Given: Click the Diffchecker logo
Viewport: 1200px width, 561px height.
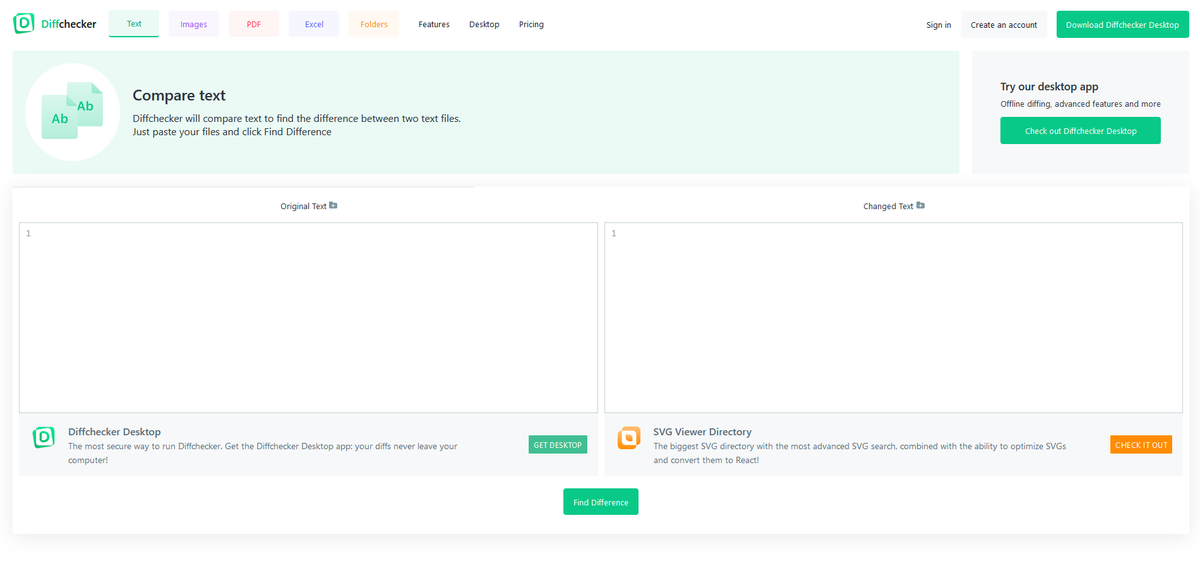Looking at the screenshot, I should [55, 24].
